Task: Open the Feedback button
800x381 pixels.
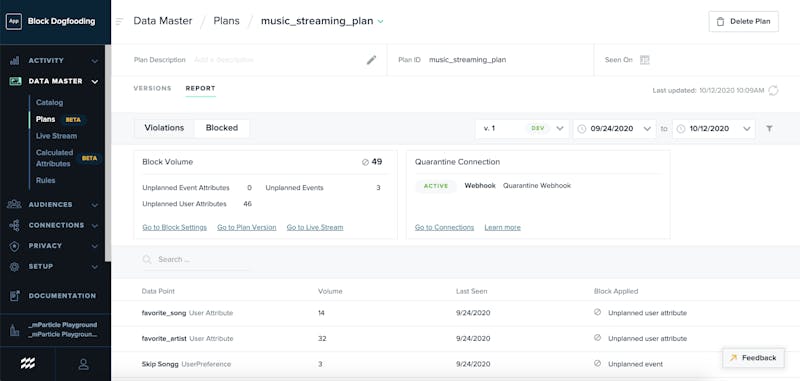Action: pyautogui.click(x=753, y=358)
